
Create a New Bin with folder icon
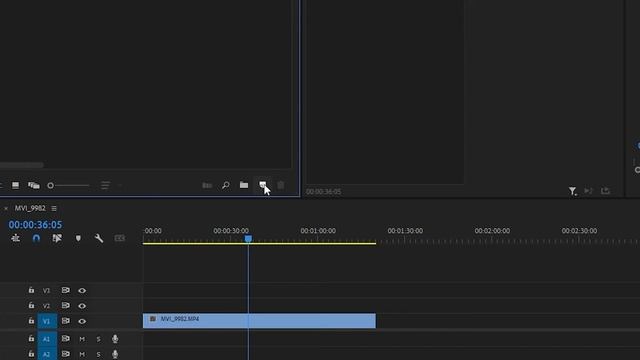click(x=244, y=185)
